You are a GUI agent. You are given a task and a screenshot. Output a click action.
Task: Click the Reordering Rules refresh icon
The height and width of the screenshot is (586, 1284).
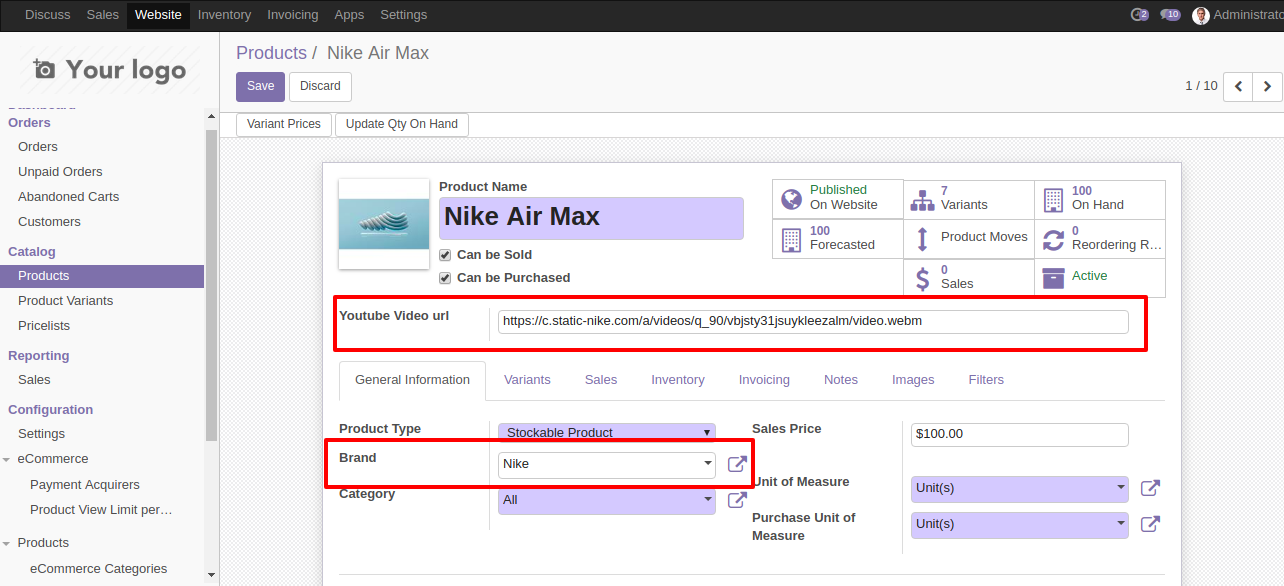coord(1053,238)
